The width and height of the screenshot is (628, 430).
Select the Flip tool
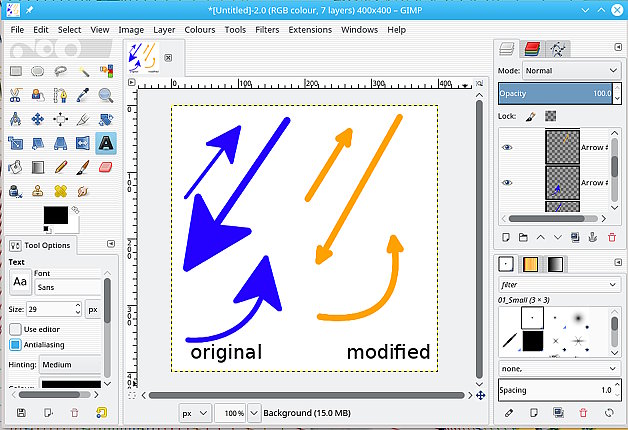[83, 143]
